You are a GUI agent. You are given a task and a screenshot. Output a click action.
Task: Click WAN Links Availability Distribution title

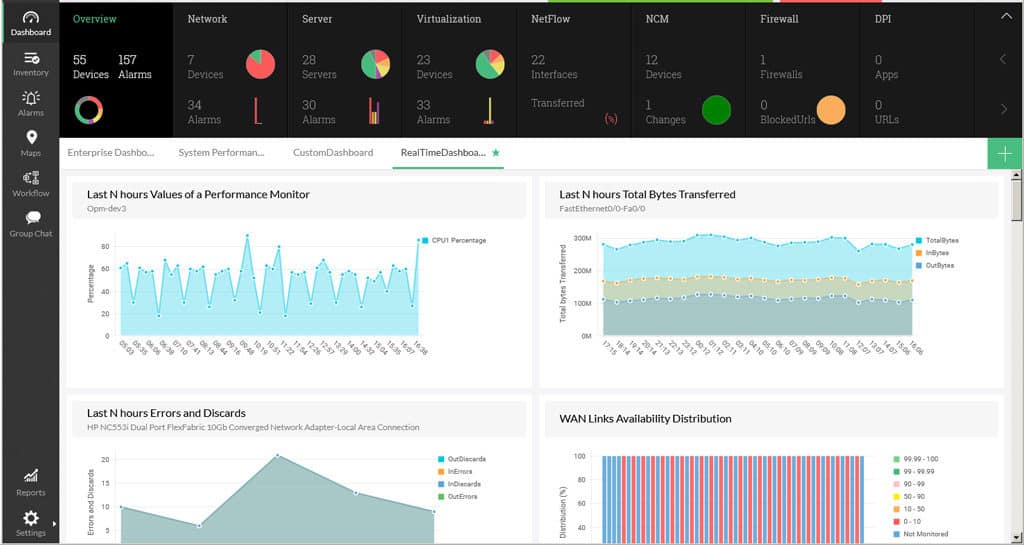coord(645,419)
